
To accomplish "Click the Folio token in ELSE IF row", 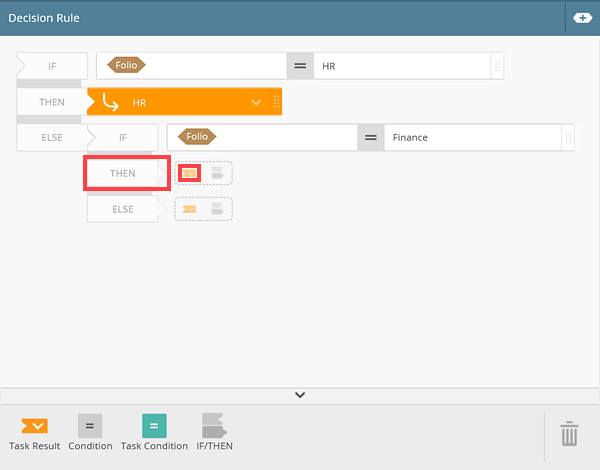I will 197,137.
